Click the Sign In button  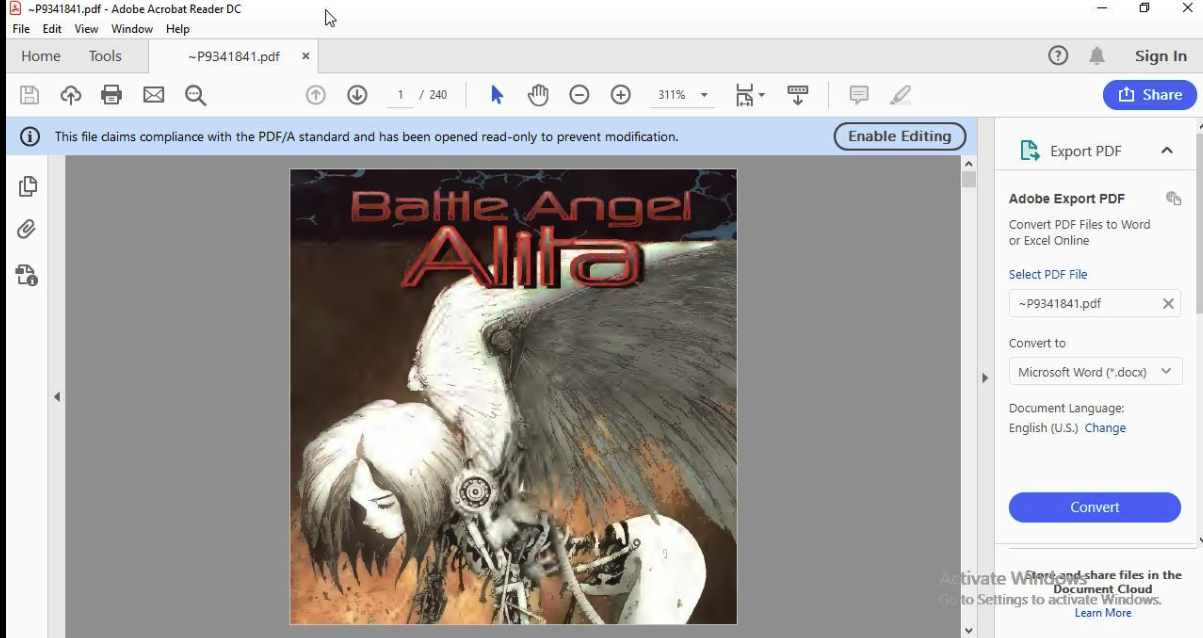1160,56
